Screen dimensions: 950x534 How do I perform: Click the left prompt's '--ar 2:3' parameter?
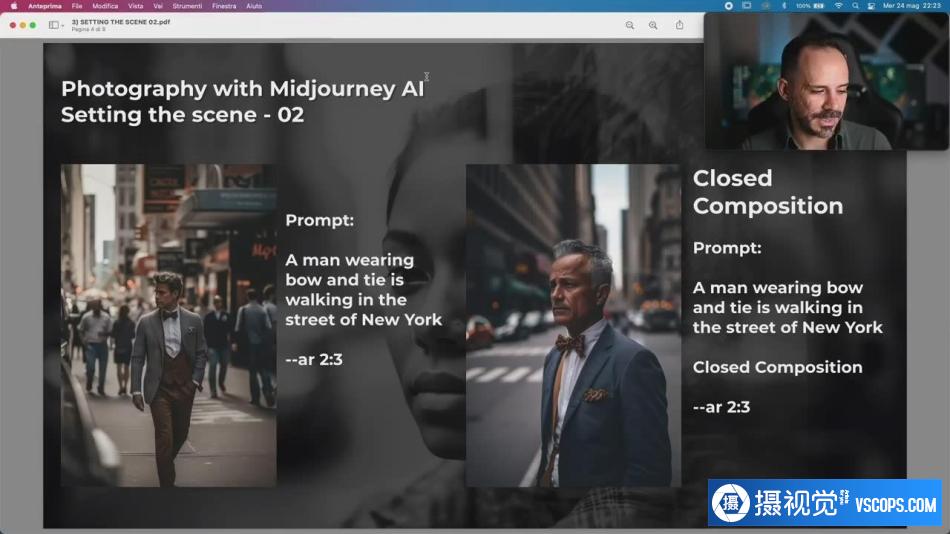coord(314,359)
